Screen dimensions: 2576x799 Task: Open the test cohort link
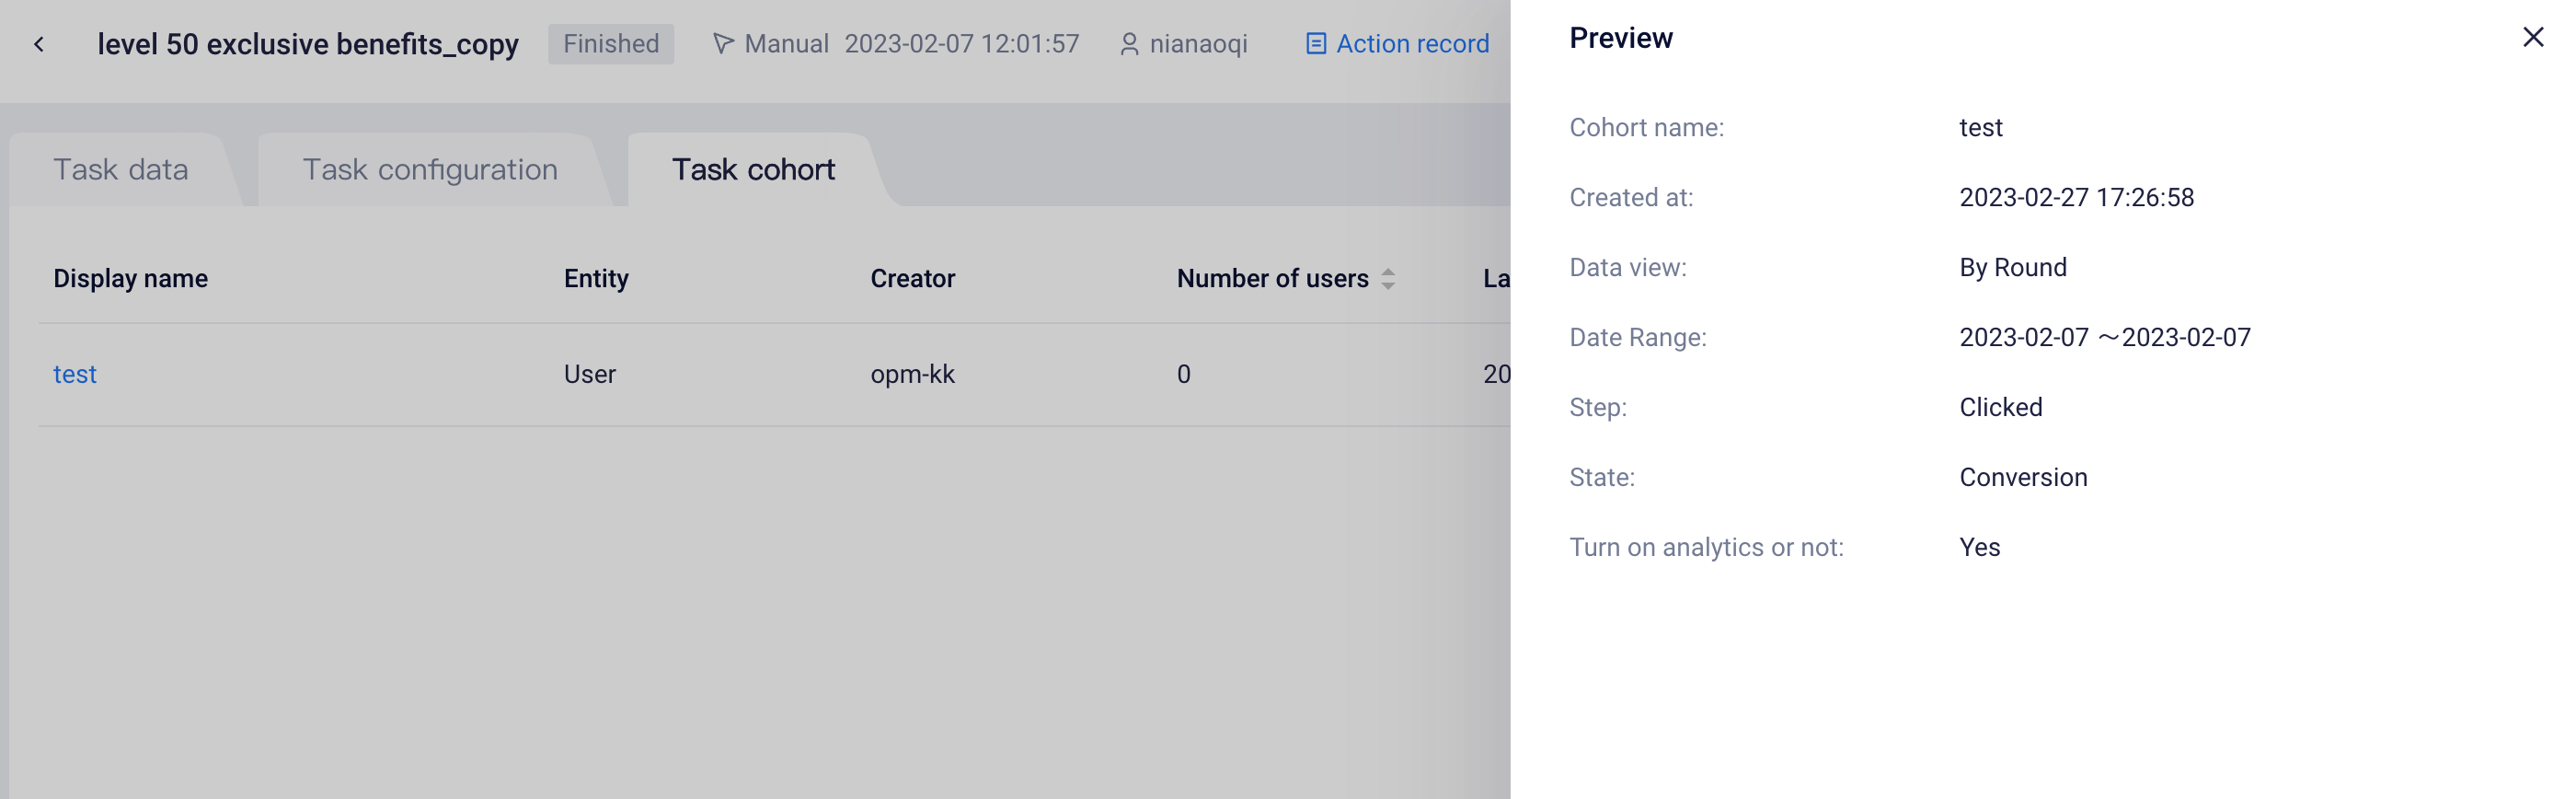pyautogui.click(x=75, y=375)
